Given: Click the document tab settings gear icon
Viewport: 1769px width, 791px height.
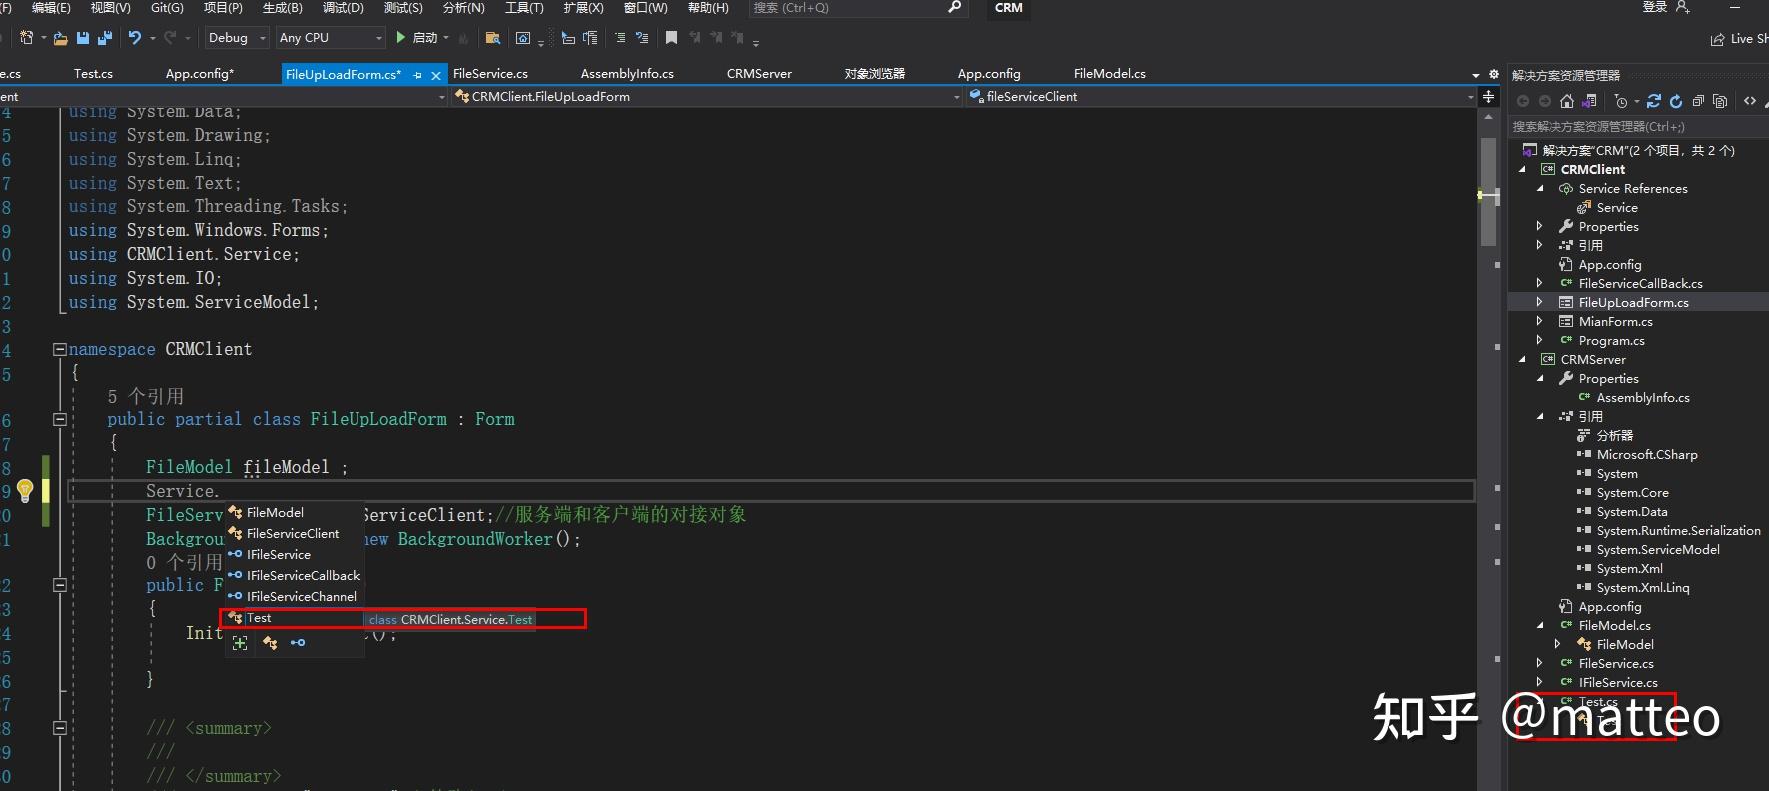Looking at the screenshot, I should coord(1494,75).
